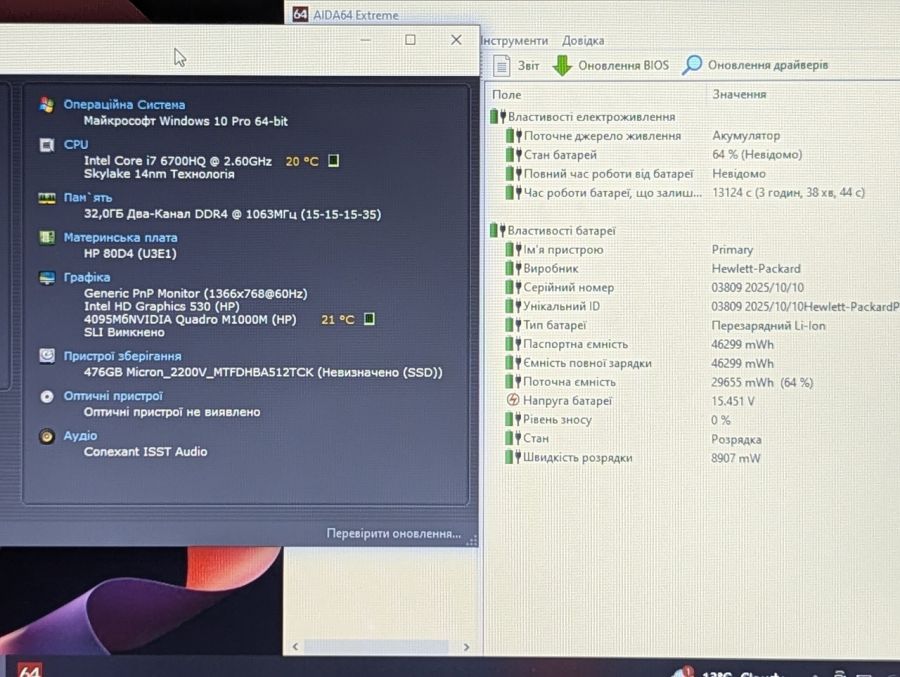Click the Материнська плата heading link
The image size is (900, 677).
pos(120,237)
